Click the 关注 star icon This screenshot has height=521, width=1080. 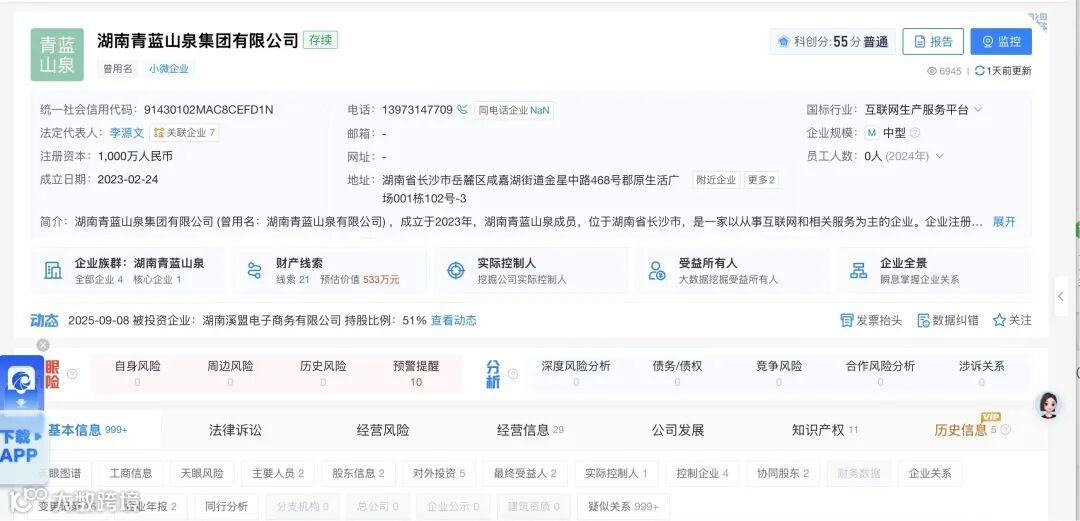[999, 320]
